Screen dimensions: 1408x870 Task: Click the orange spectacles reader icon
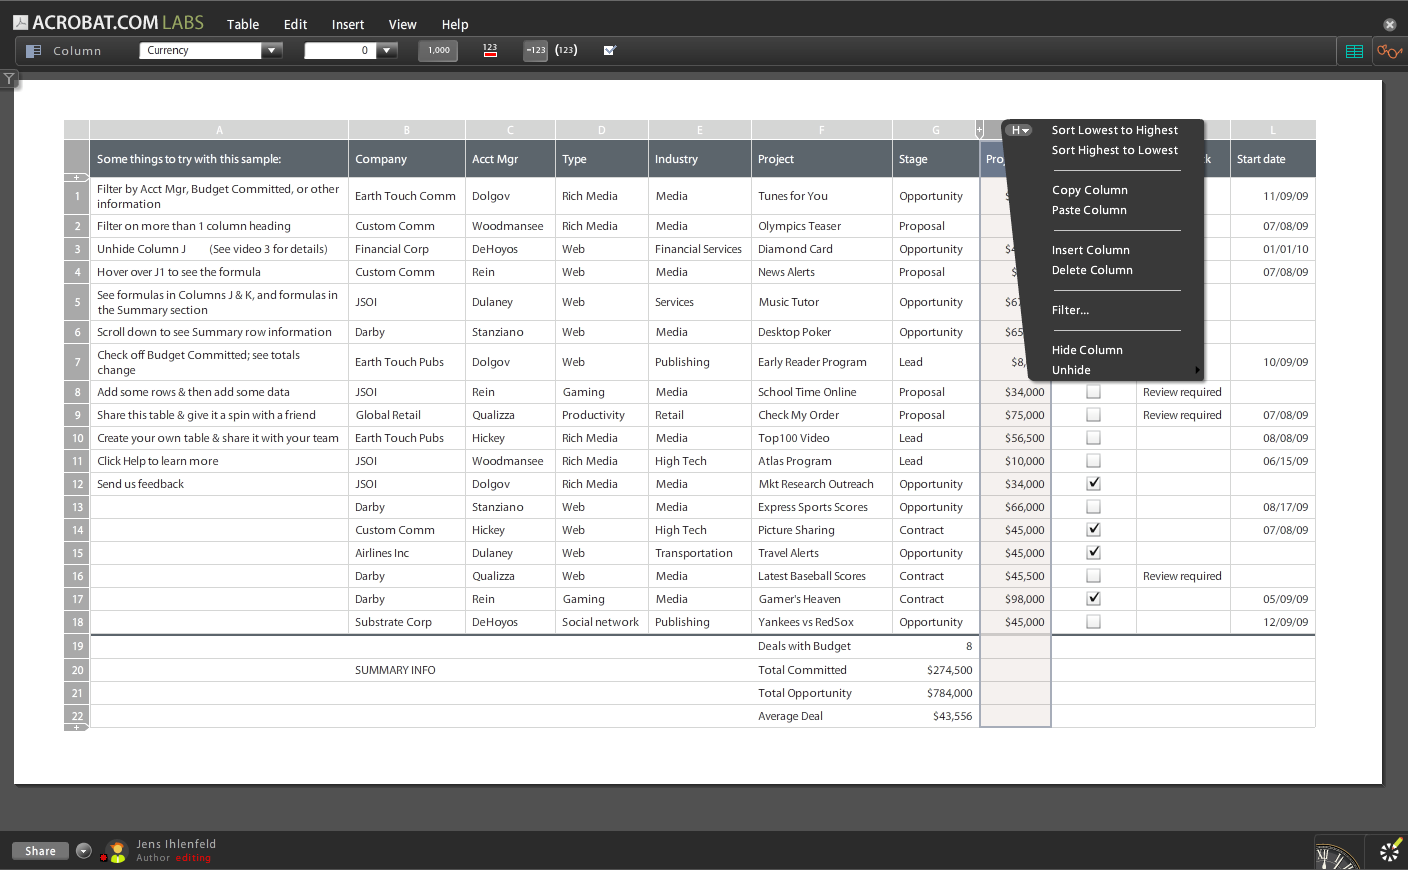1389,50
